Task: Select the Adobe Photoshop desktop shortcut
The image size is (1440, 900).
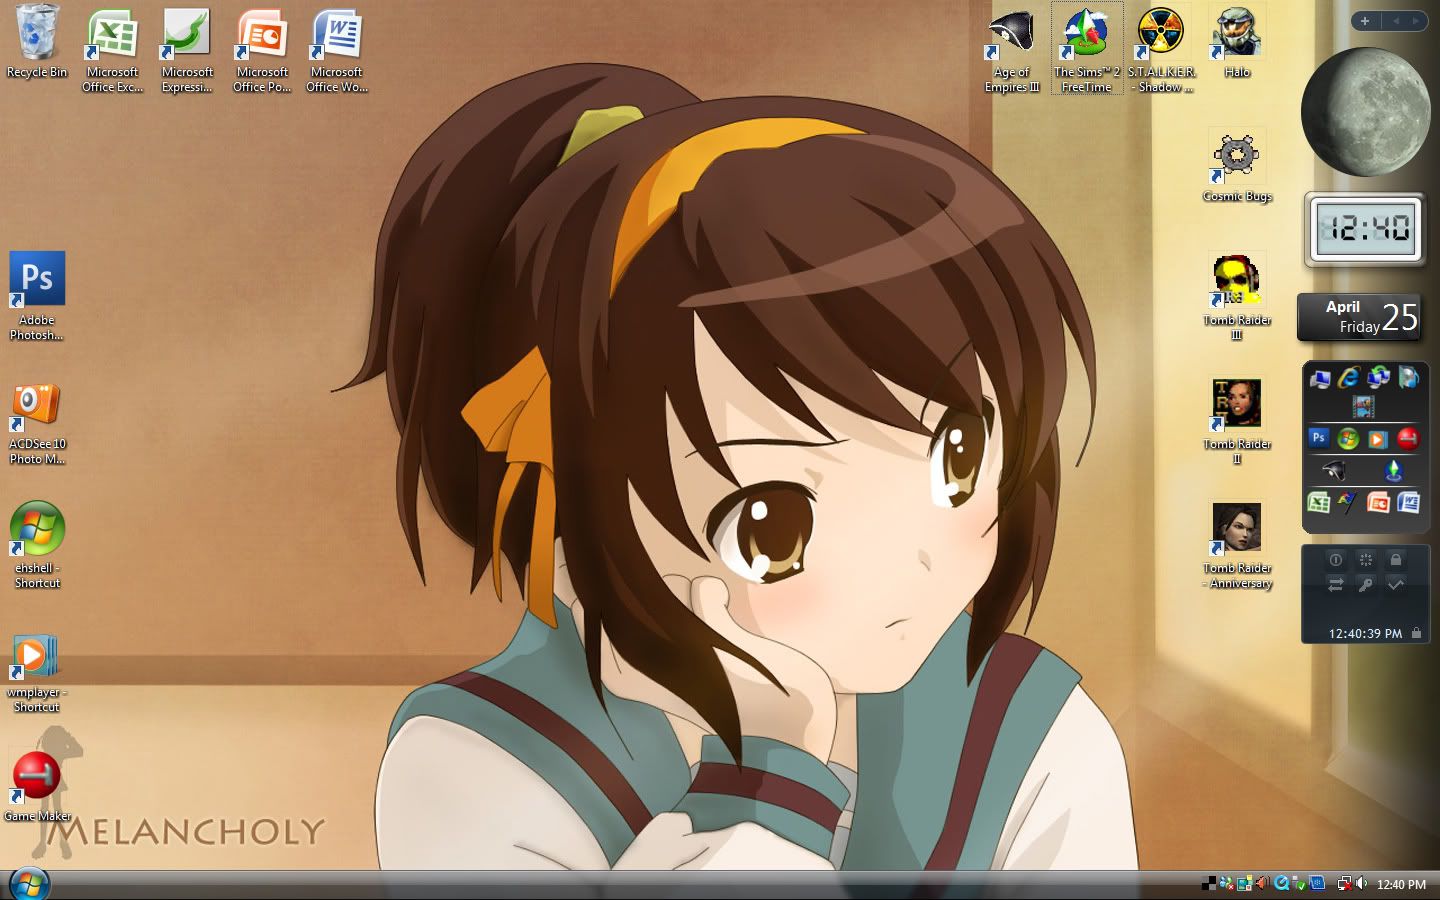Action: coord(37,295)
